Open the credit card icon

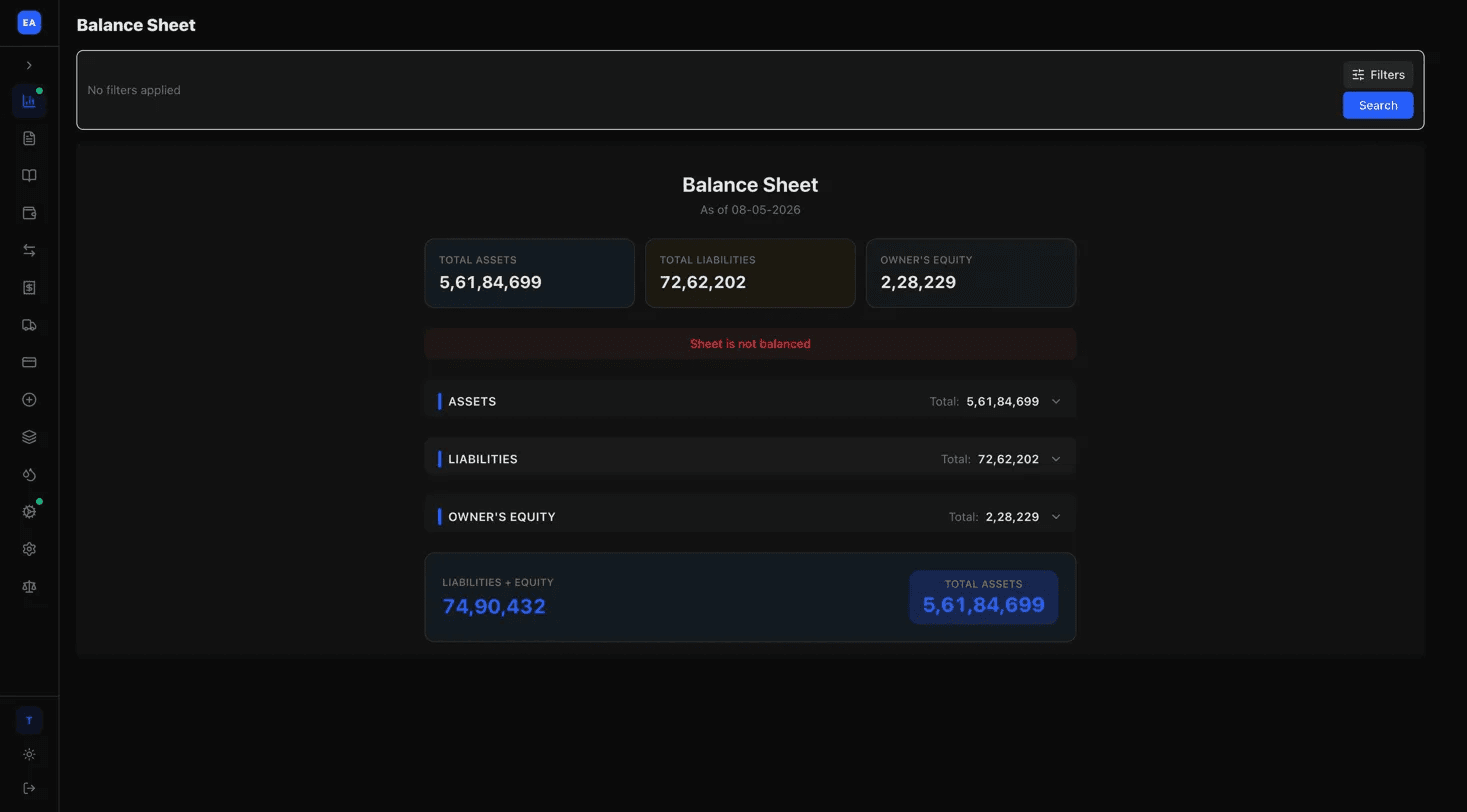pyautogui.click(x=29, y=362)
